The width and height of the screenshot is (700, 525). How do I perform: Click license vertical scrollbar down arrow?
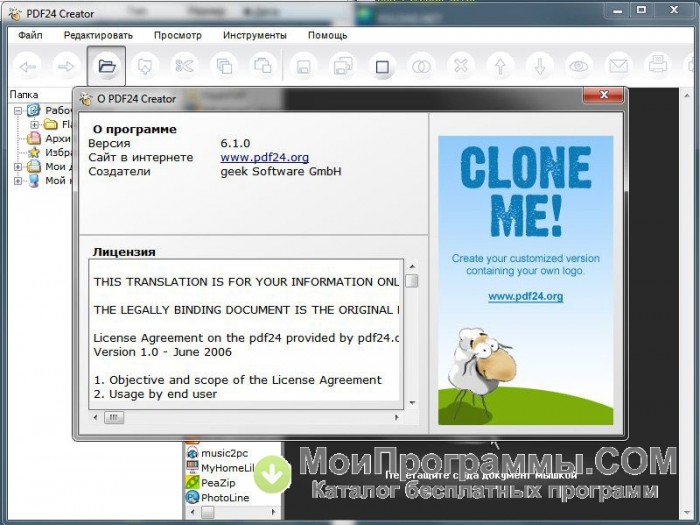(412, 403)
